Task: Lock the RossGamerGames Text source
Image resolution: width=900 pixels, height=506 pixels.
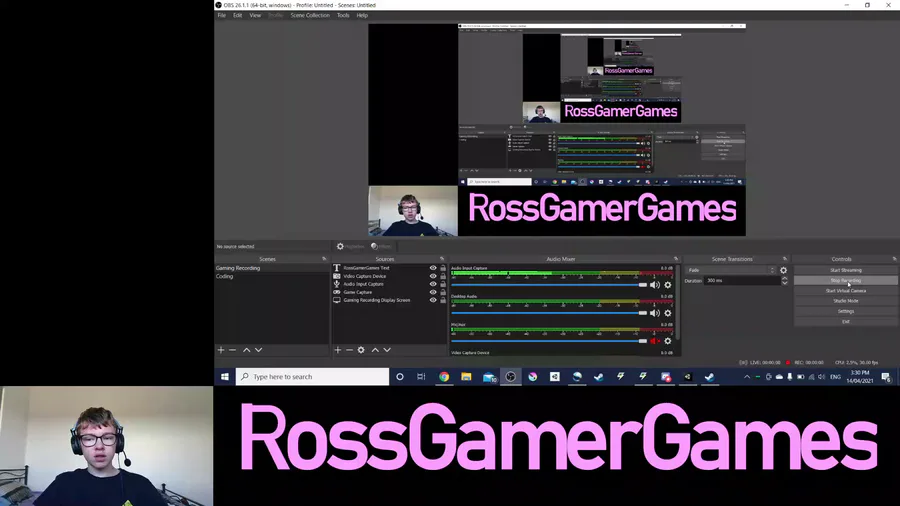Action: [x=443, y=268]
